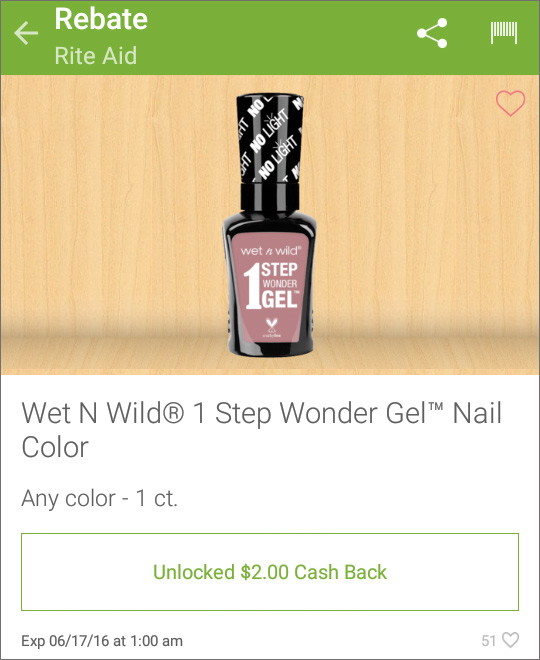Image resolution: width=540 pixels, height=660 pixels.
Task: Select the Rebate header title
Action: coord(101,19)
